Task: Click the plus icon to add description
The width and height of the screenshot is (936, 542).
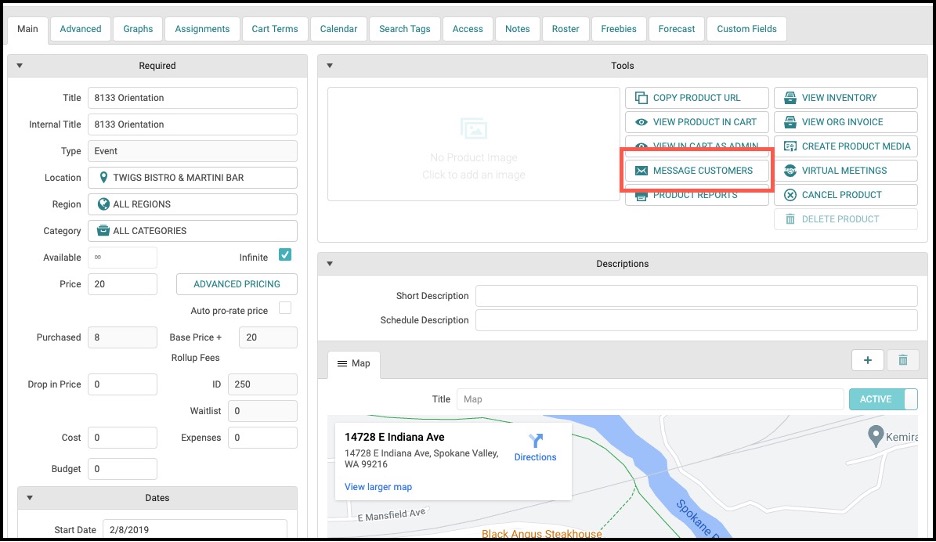Action: [x=867, y=360]
